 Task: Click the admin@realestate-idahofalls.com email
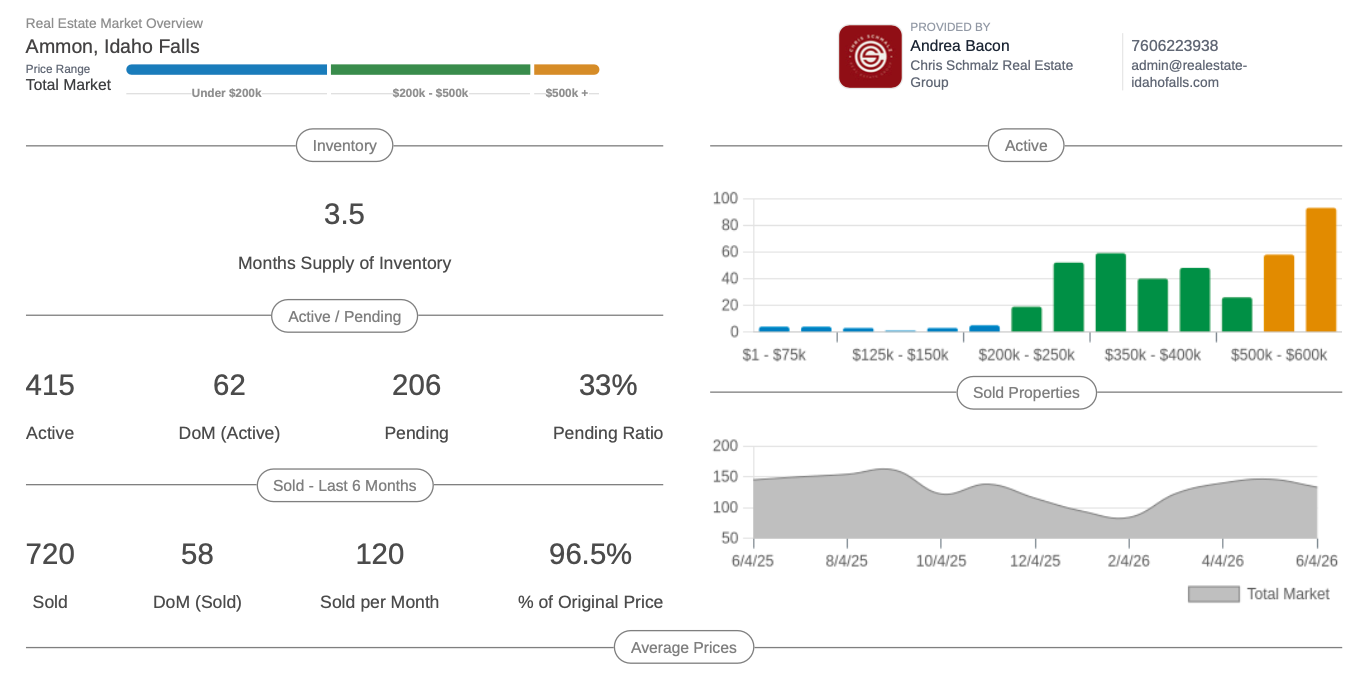tap(1189, 74)
